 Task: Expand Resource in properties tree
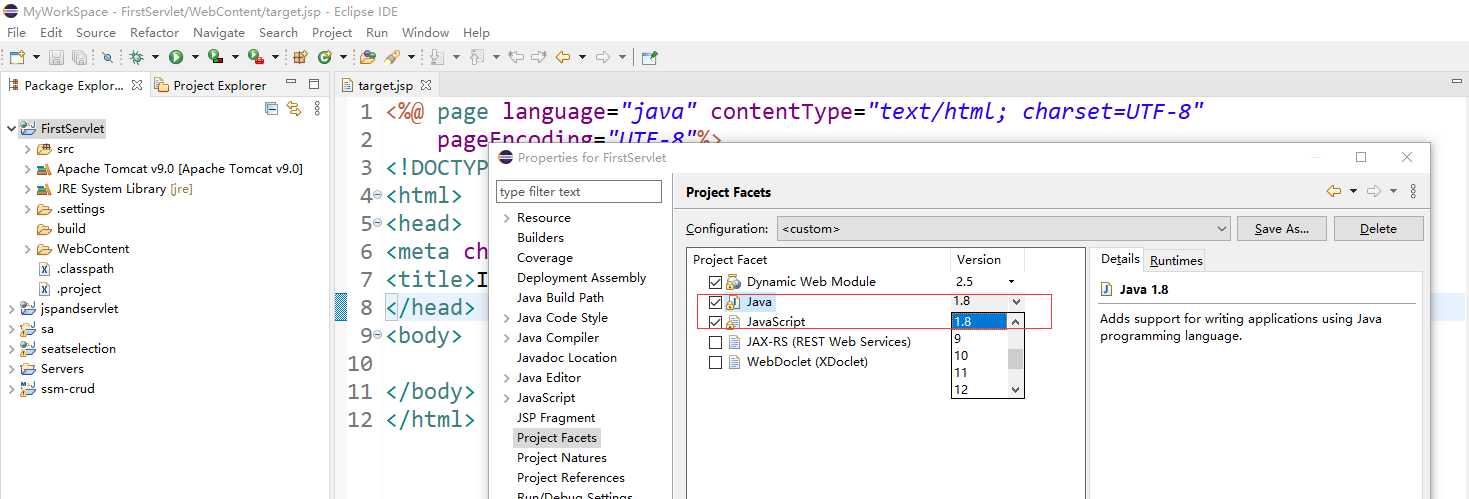[x=506, y=218]
